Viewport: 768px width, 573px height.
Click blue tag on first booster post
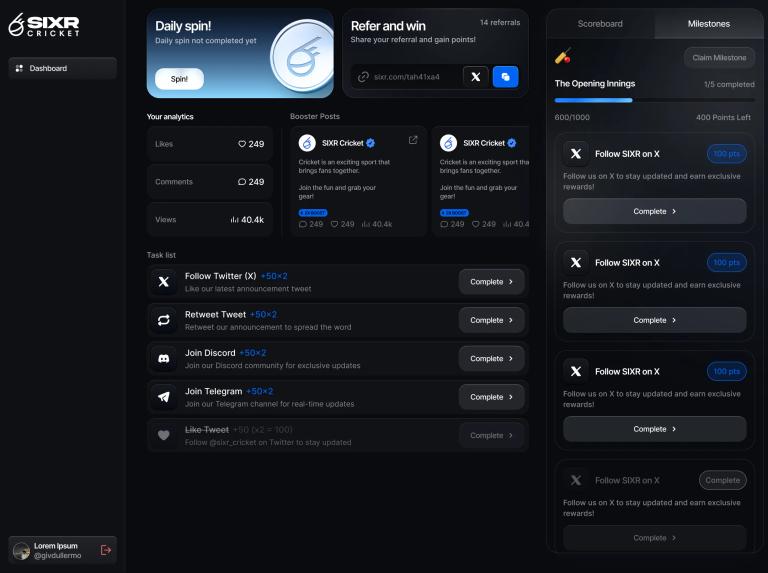coord(313,213)
